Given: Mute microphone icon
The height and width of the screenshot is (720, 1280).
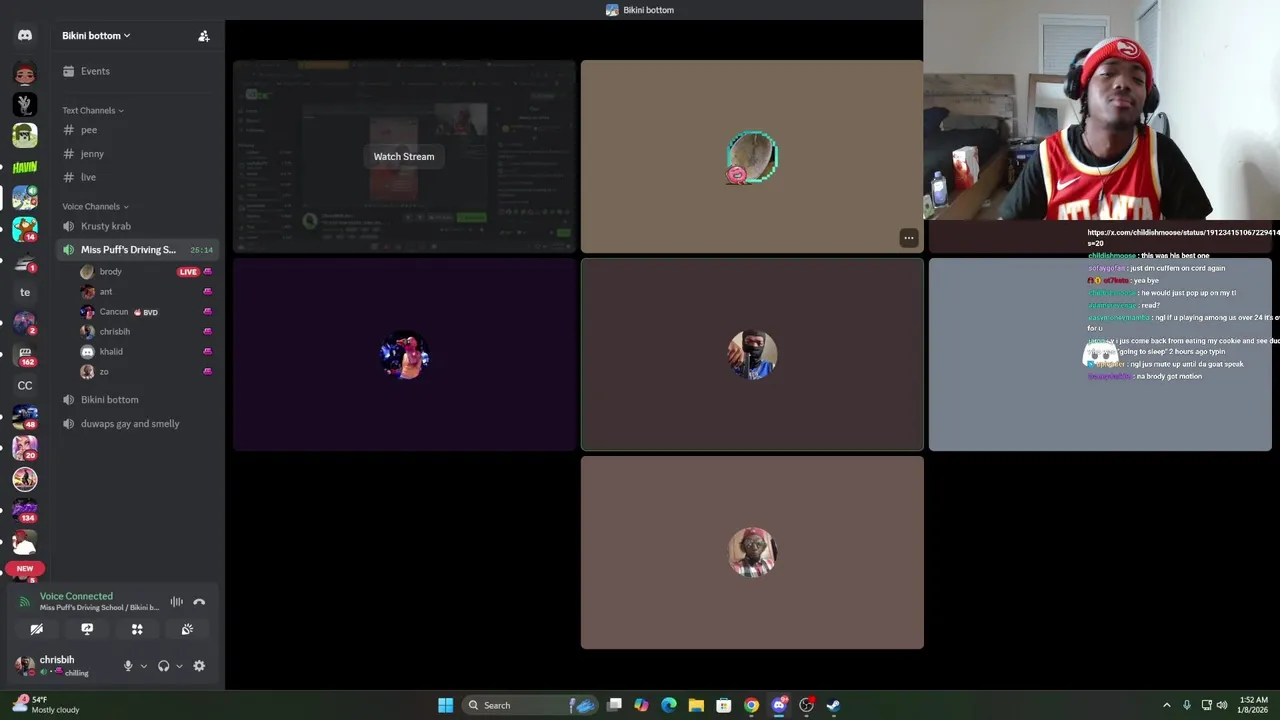Looking at the screenshot, I should pyautogui.click(x=127, y=666).
